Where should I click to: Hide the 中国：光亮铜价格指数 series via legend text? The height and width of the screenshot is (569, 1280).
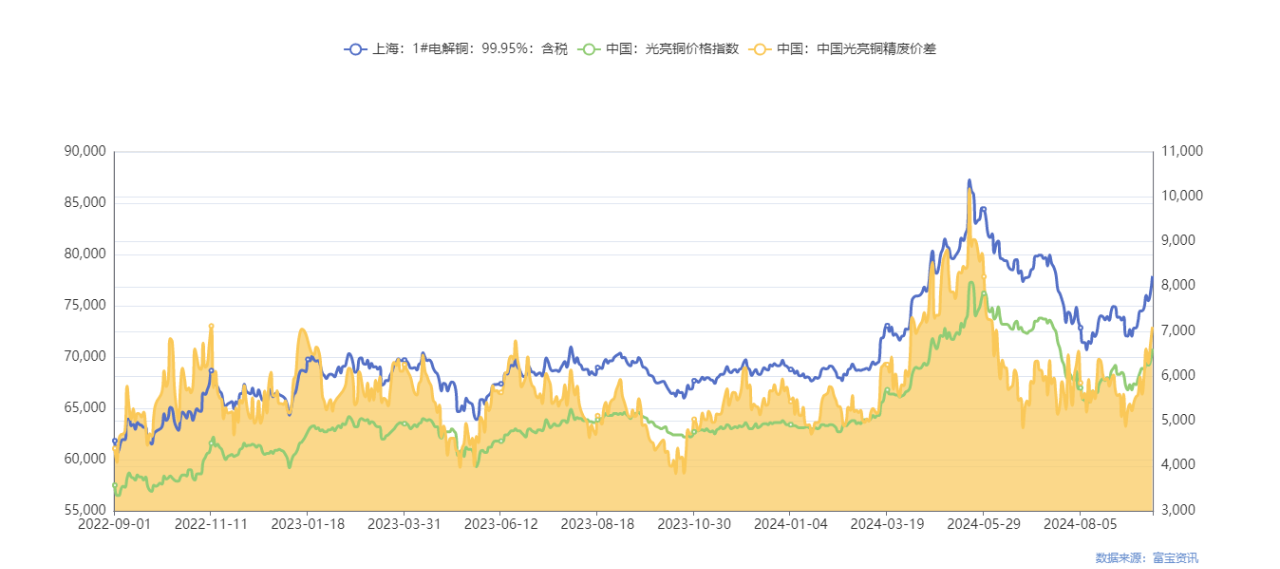tap(672, 48)
